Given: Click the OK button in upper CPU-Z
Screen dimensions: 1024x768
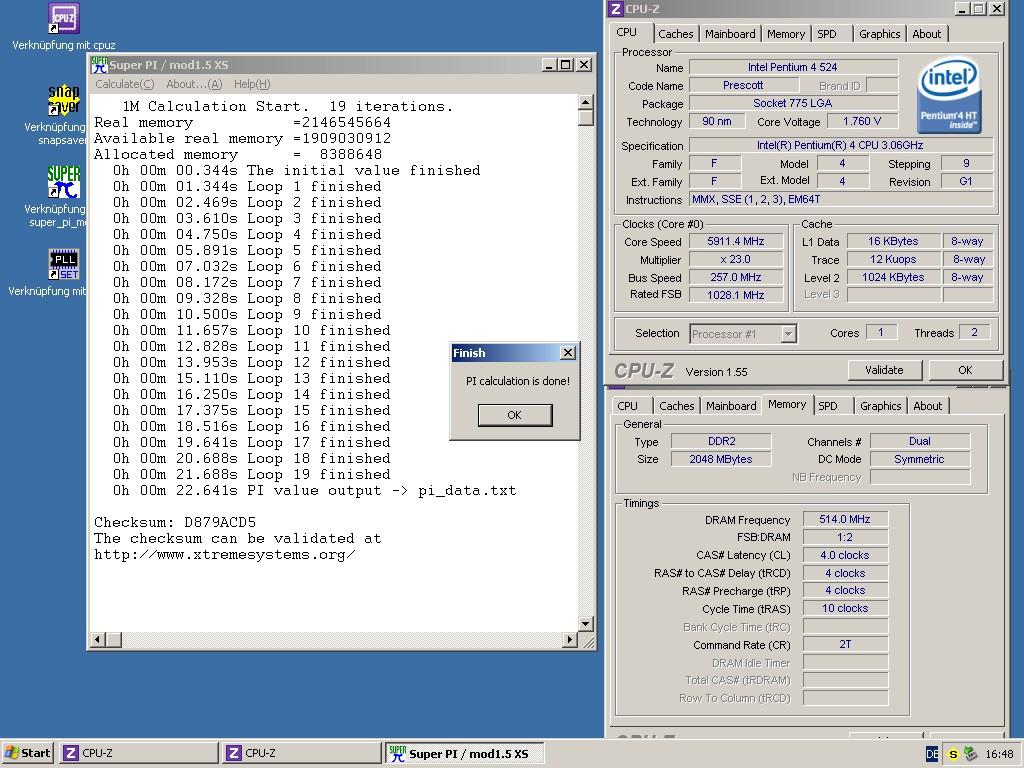Looking at the screenshot, I should 965,370.
